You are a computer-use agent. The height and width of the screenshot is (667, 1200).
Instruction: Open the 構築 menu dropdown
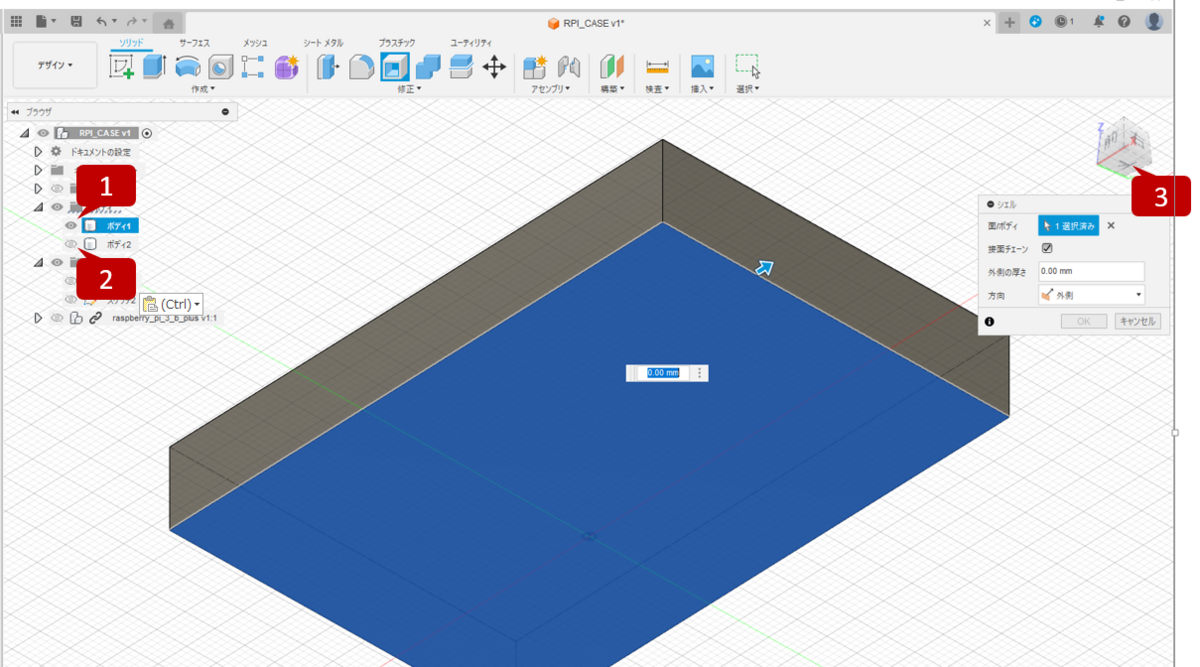[612, 89]
